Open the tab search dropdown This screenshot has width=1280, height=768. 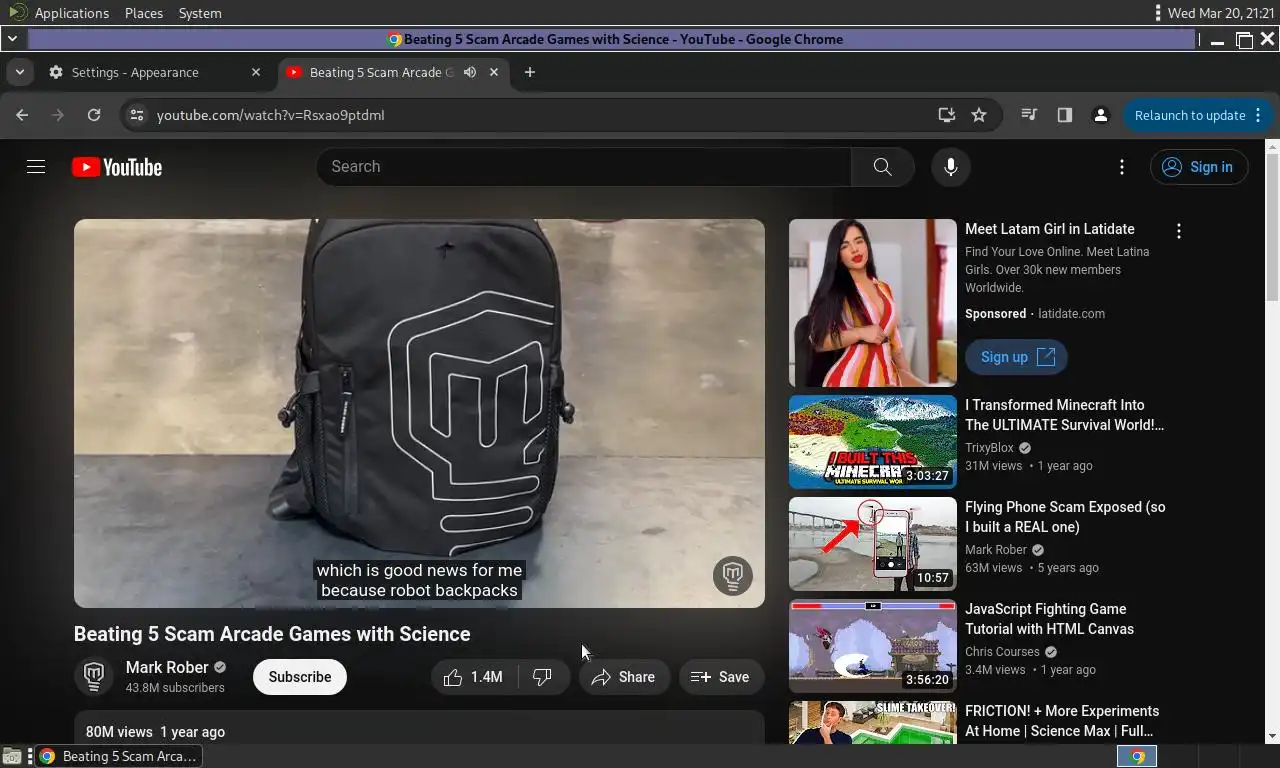[19, 72]
